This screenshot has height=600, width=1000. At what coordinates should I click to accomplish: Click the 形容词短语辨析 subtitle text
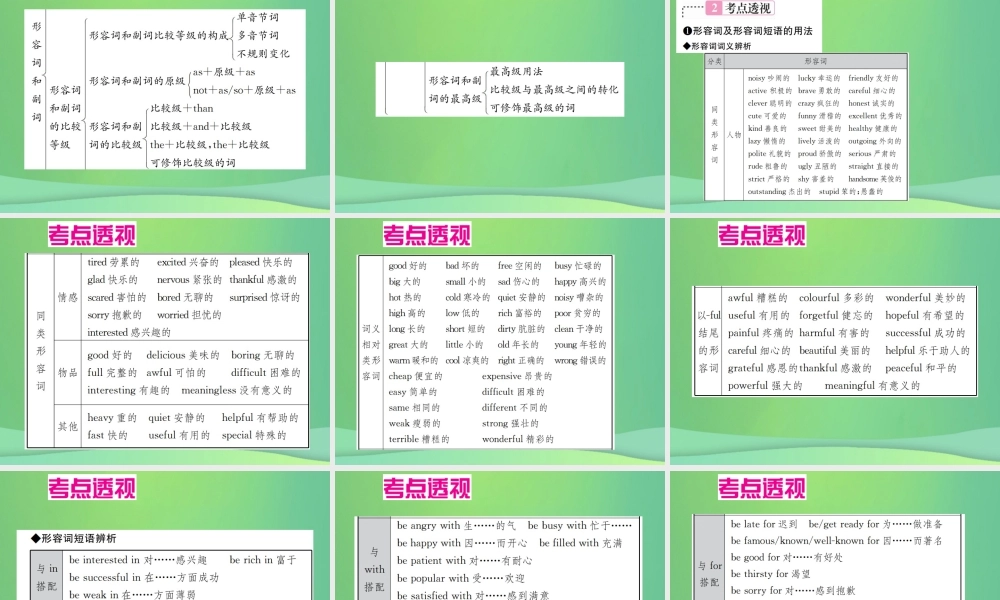[78, 538]
